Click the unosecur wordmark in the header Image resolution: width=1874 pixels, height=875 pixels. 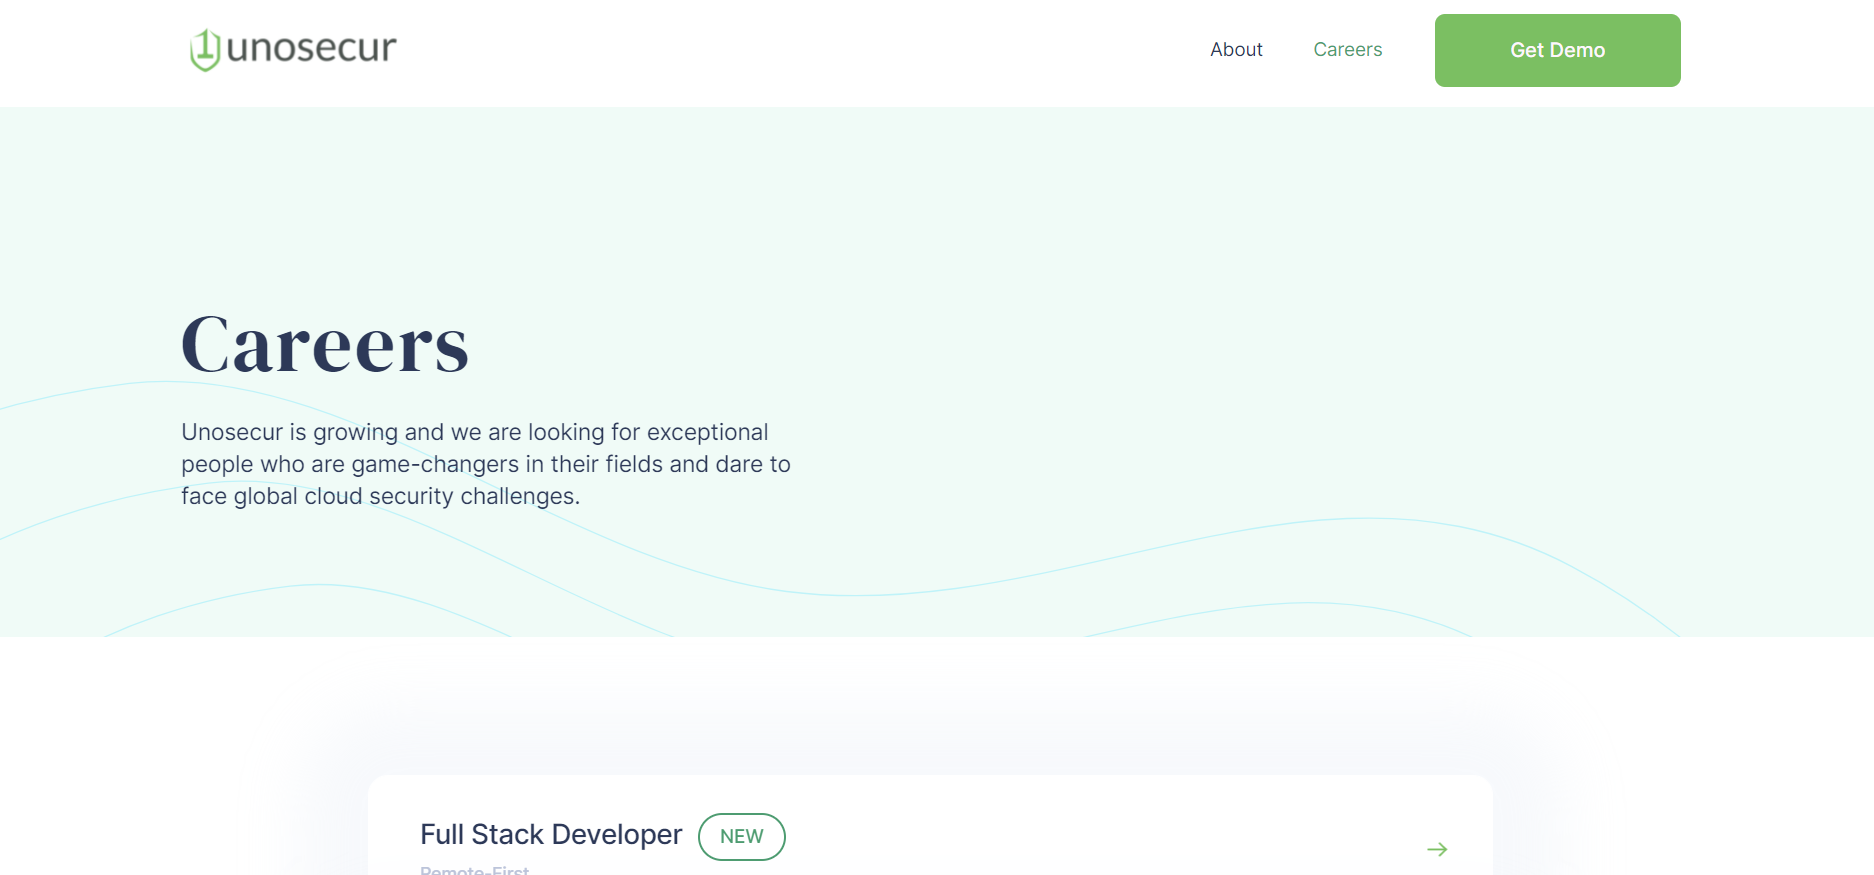(x=311, y=48)
